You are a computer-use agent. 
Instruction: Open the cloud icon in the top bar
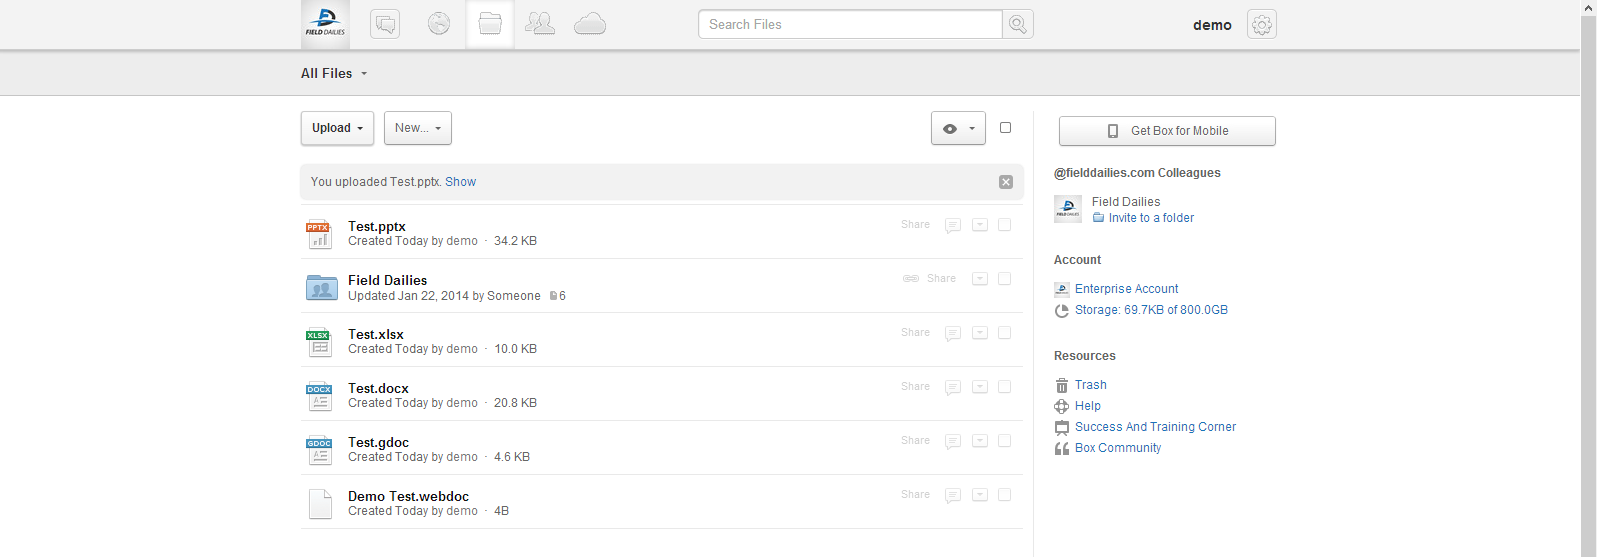[590, 24]
